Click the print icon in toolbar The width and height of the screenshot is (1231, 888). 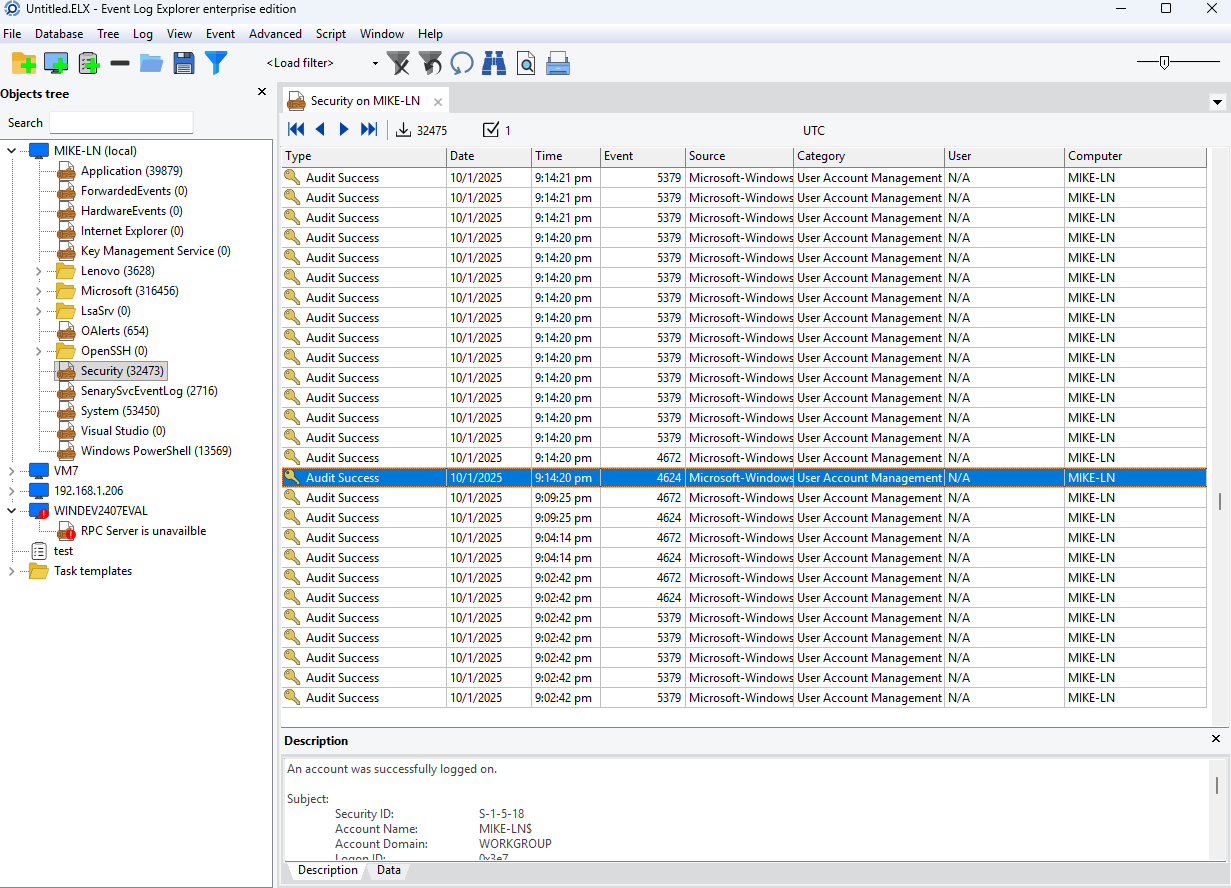click(x=558, y=63)
